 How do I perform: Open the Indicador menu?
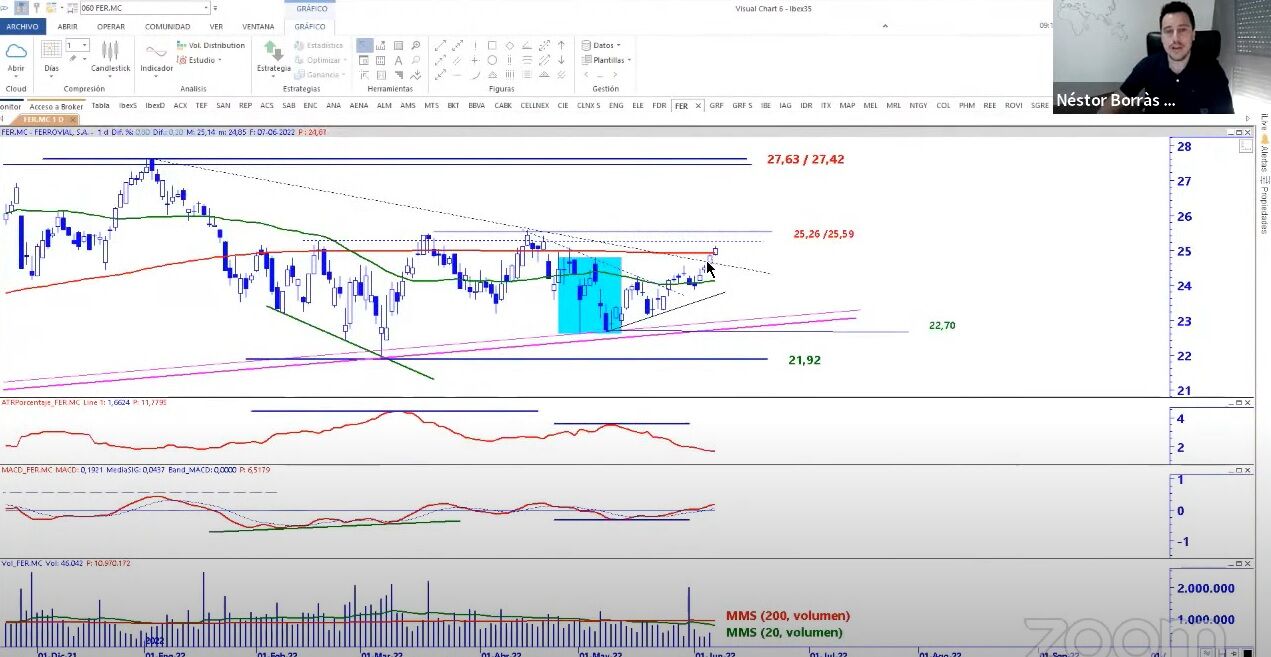156,57
